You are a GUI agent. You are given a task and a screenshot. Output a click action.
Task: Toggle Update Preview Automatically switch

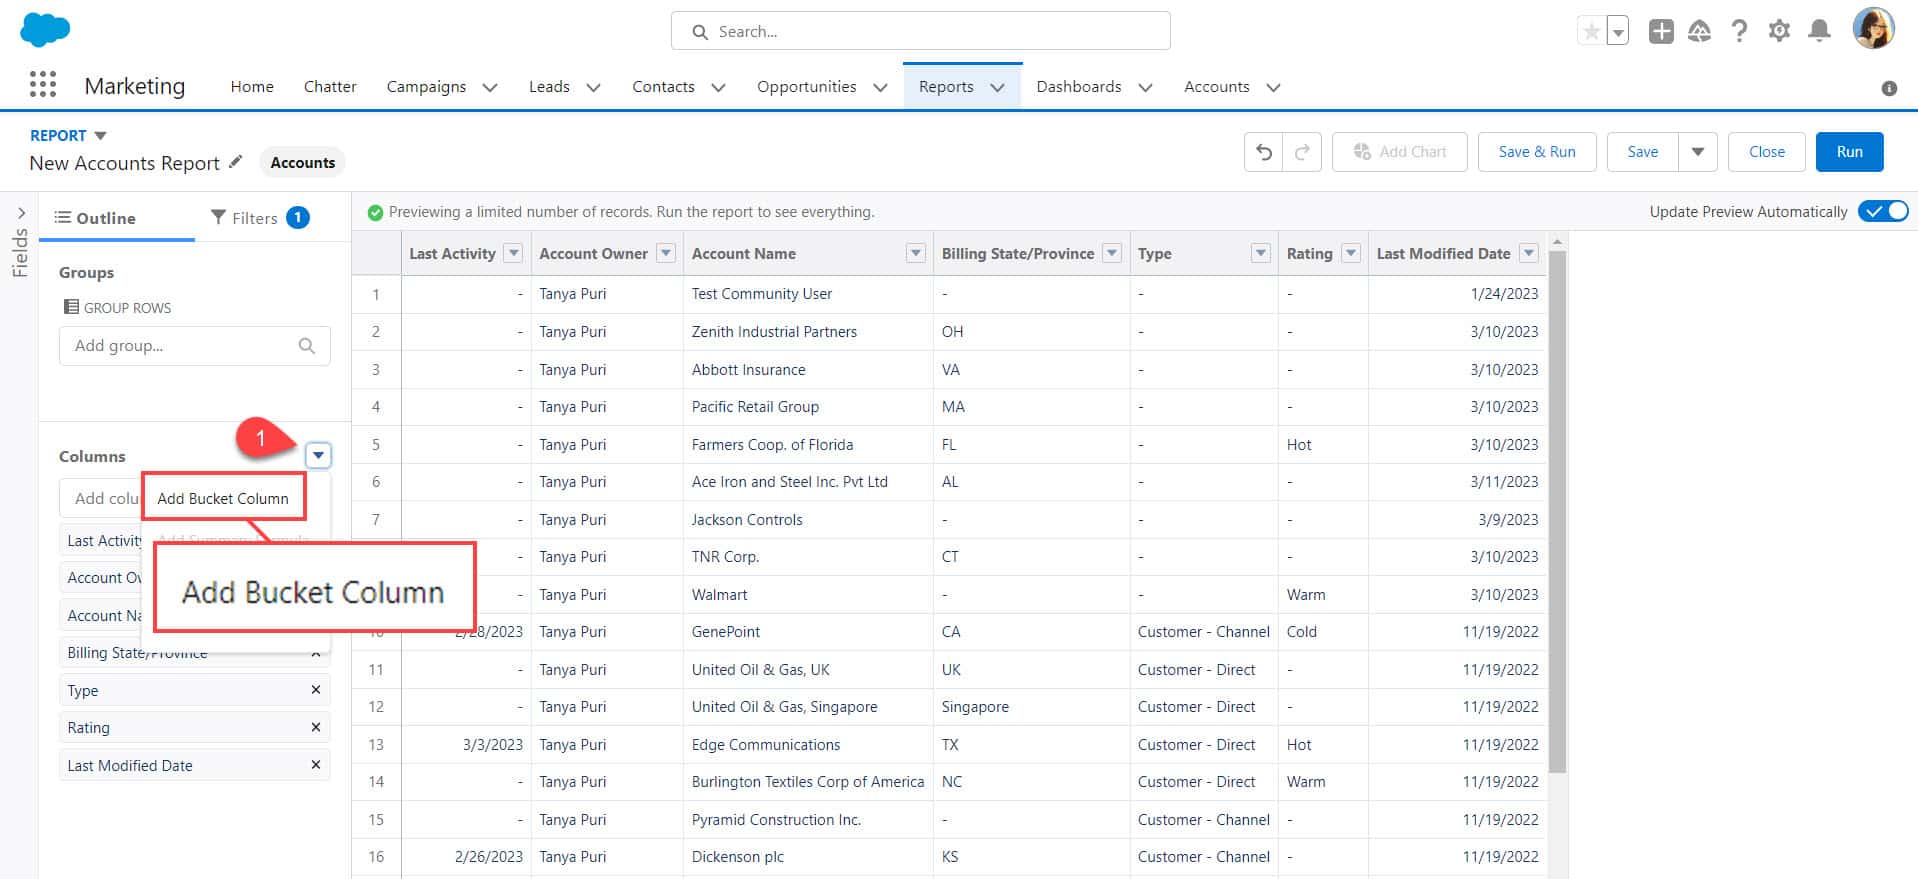click(1883, 211)
